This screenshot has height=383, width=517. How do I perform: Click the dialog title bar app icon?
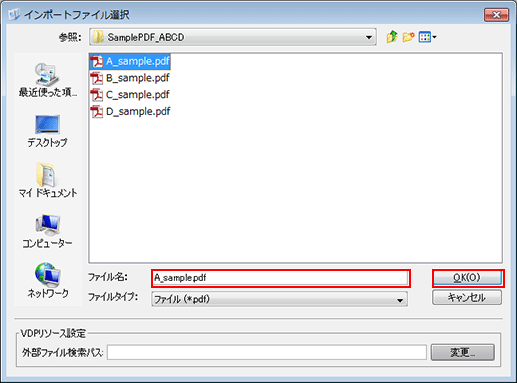[x=13, y=14]
